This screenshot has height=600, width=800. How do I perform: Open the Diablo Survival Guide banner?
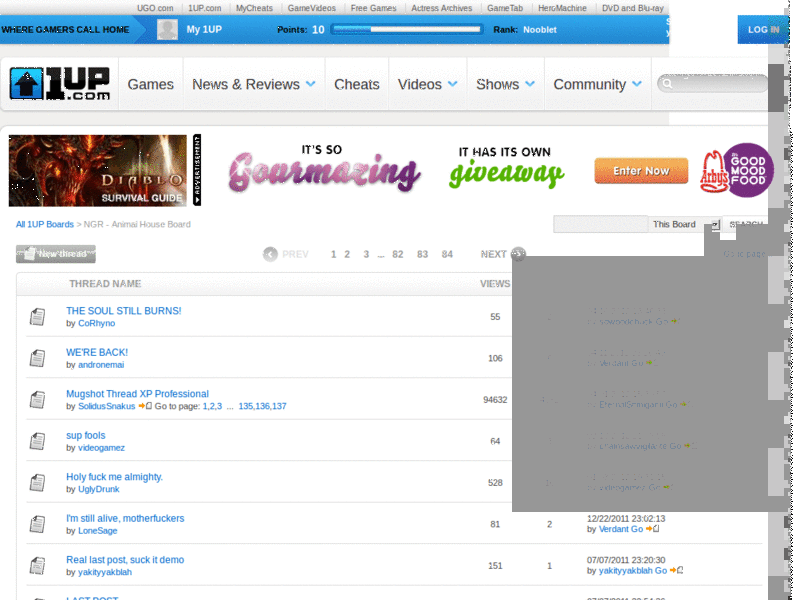(x=98, y=170)
